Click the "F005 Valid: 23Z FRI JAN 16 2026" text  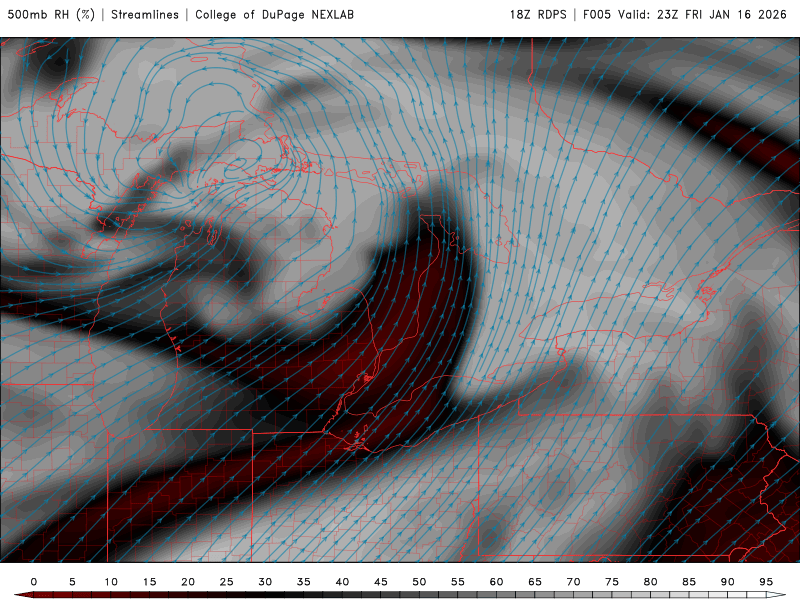pyautogui.click(x=685, y=15)
